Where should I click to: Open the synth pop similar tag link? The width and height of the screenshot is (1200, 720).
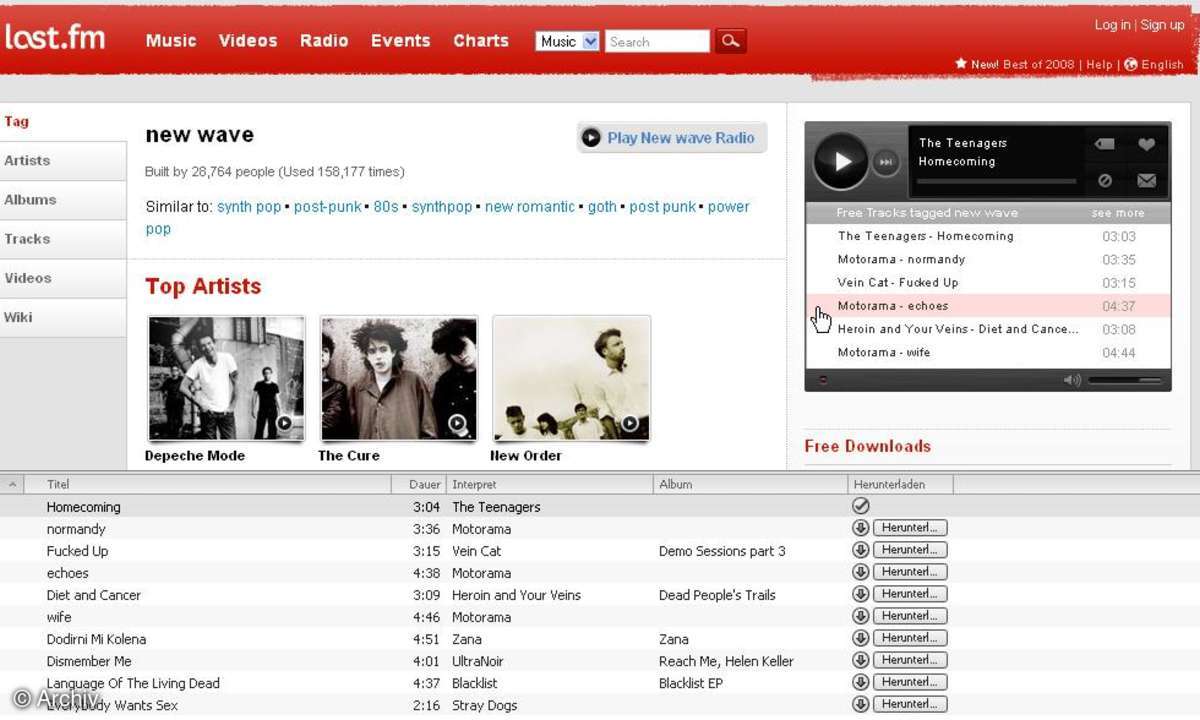249,207
